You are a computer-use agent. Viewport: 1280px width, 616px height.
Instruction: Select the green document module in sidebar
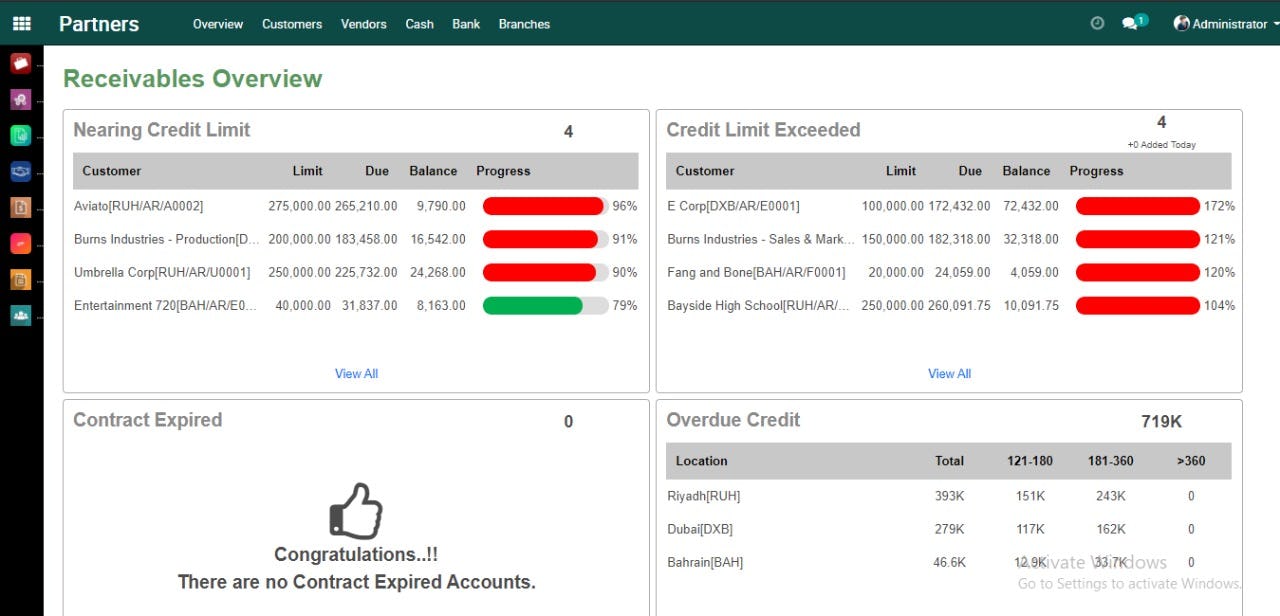[21, 135]
